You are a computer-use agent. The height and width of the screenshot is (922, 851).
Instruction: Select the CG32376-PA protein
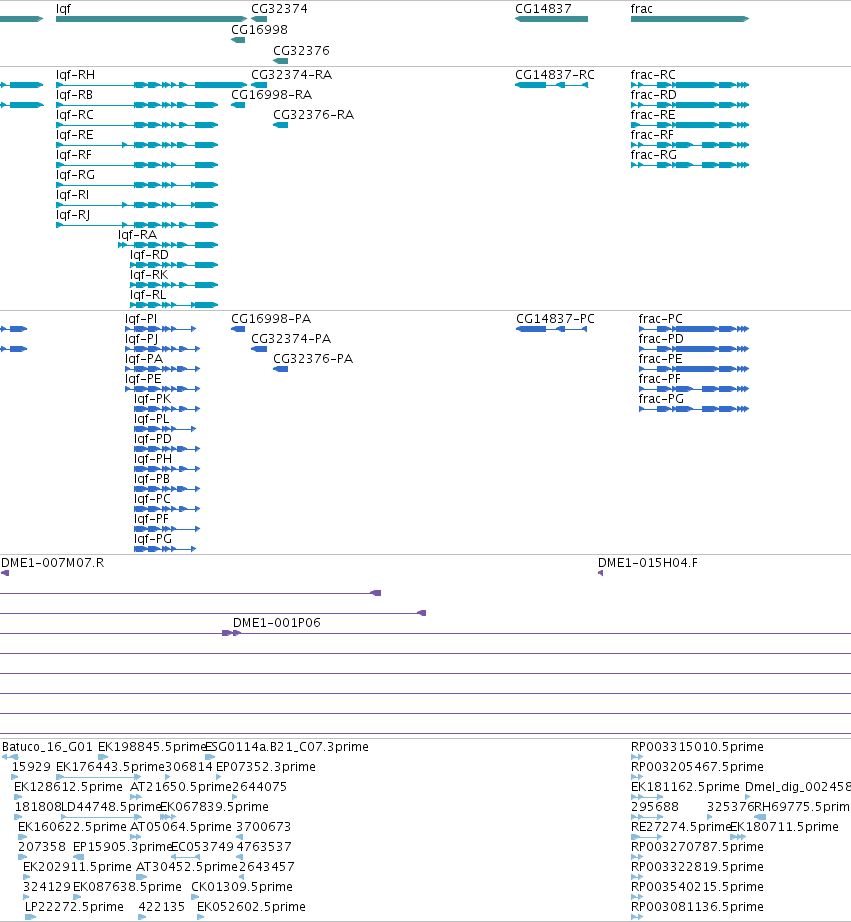tap(281, 369)
